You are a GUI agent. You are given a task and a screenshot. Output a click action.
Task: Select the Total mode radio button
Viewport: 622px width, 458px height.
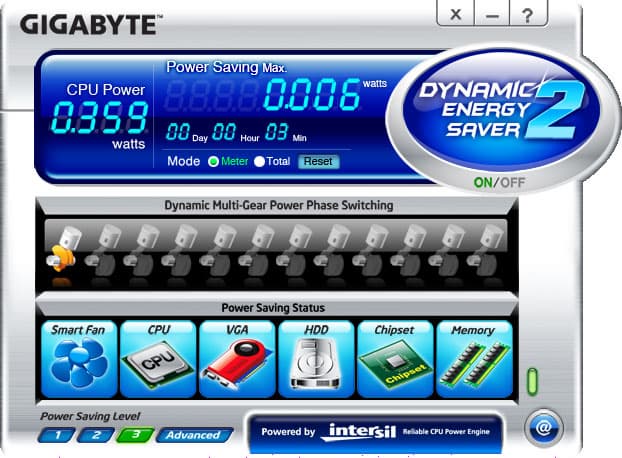(259, 161)
